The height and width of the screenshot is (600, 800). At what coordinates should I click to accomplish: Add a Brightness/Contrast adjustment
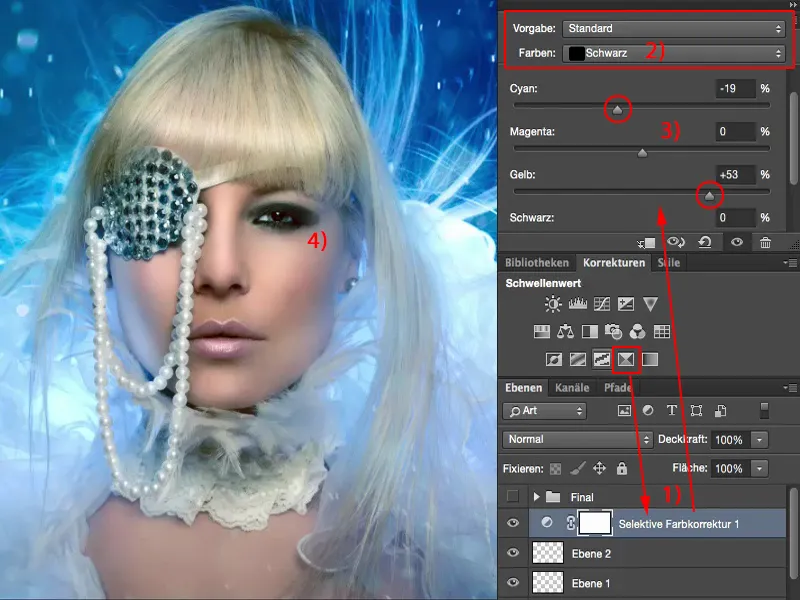pos(553,305)
